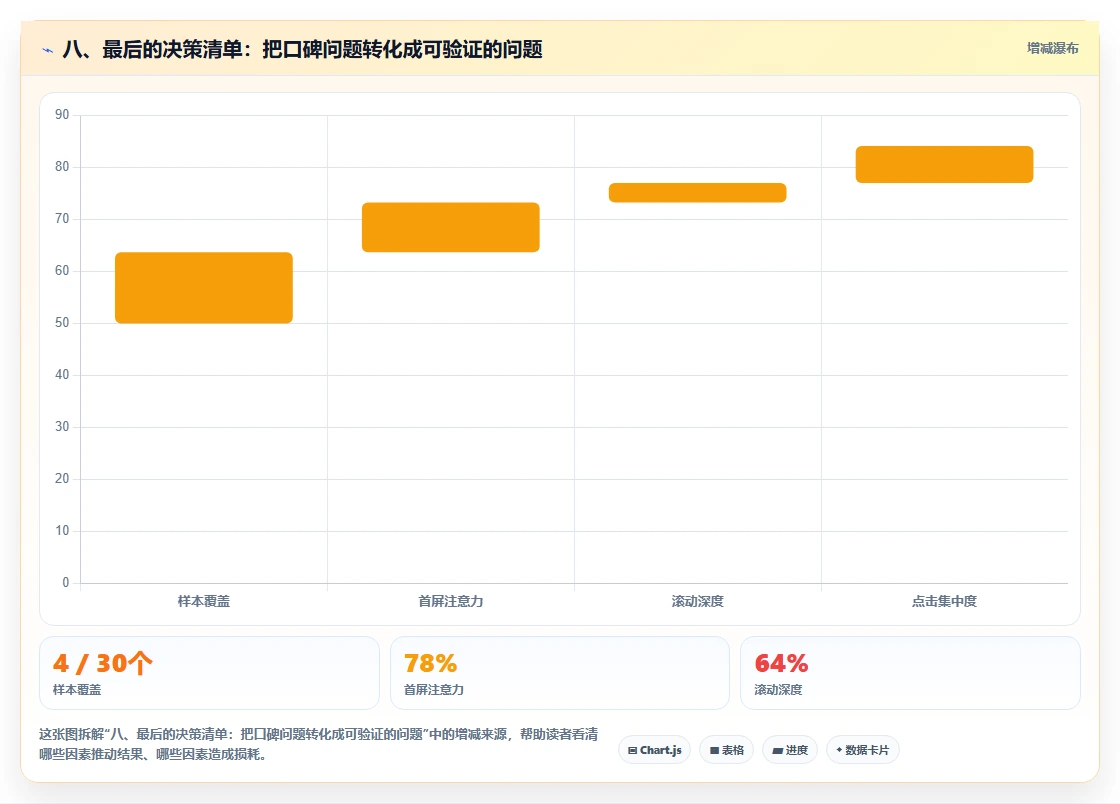Click the 78% value text

tap(430, 663)
